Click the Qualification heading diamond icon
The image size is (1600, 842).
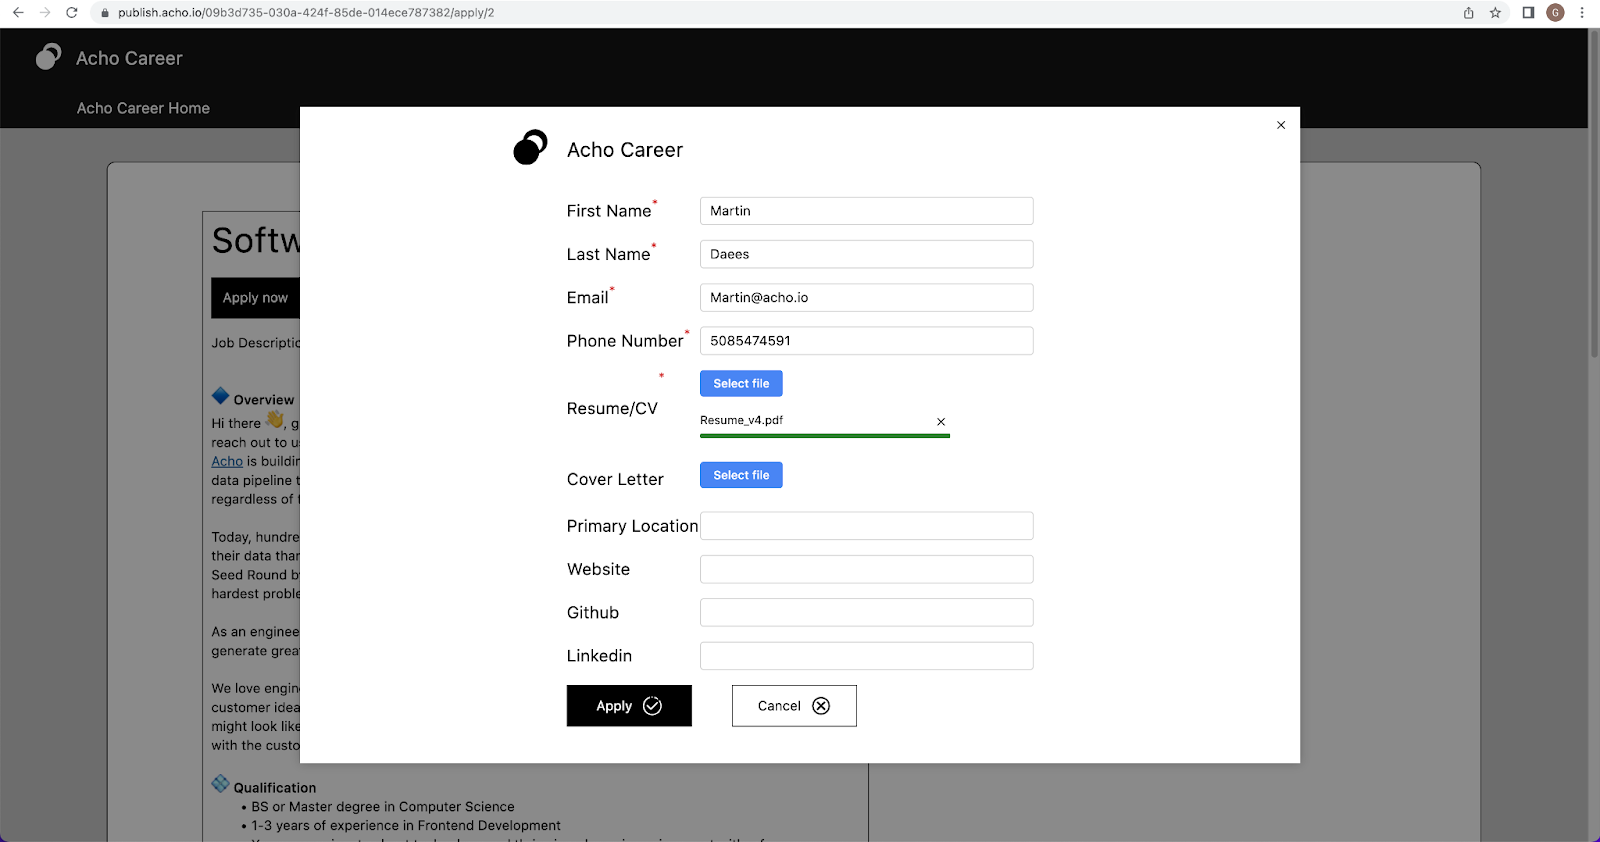pos(221,784)
